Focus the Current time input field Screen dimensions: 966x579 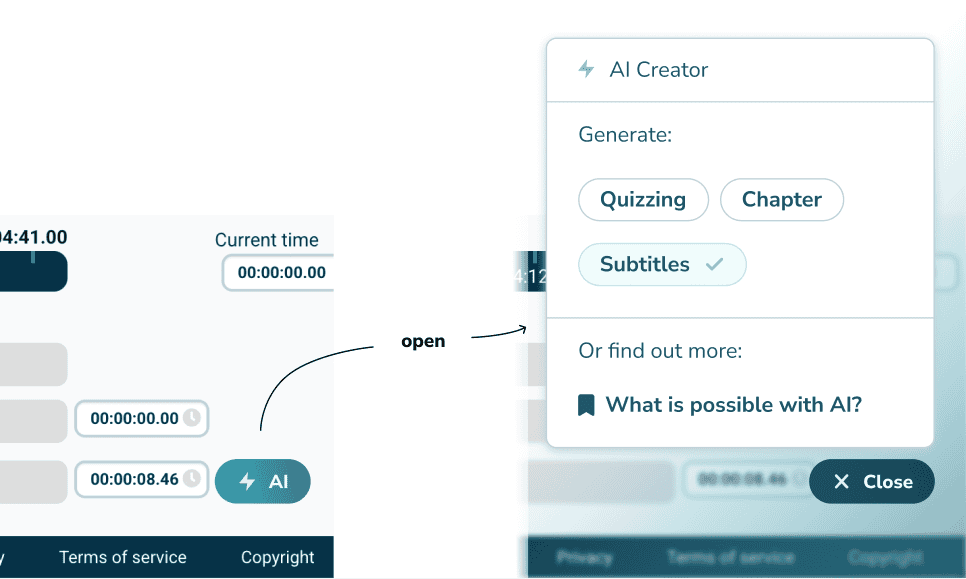(x=279, y=272)
